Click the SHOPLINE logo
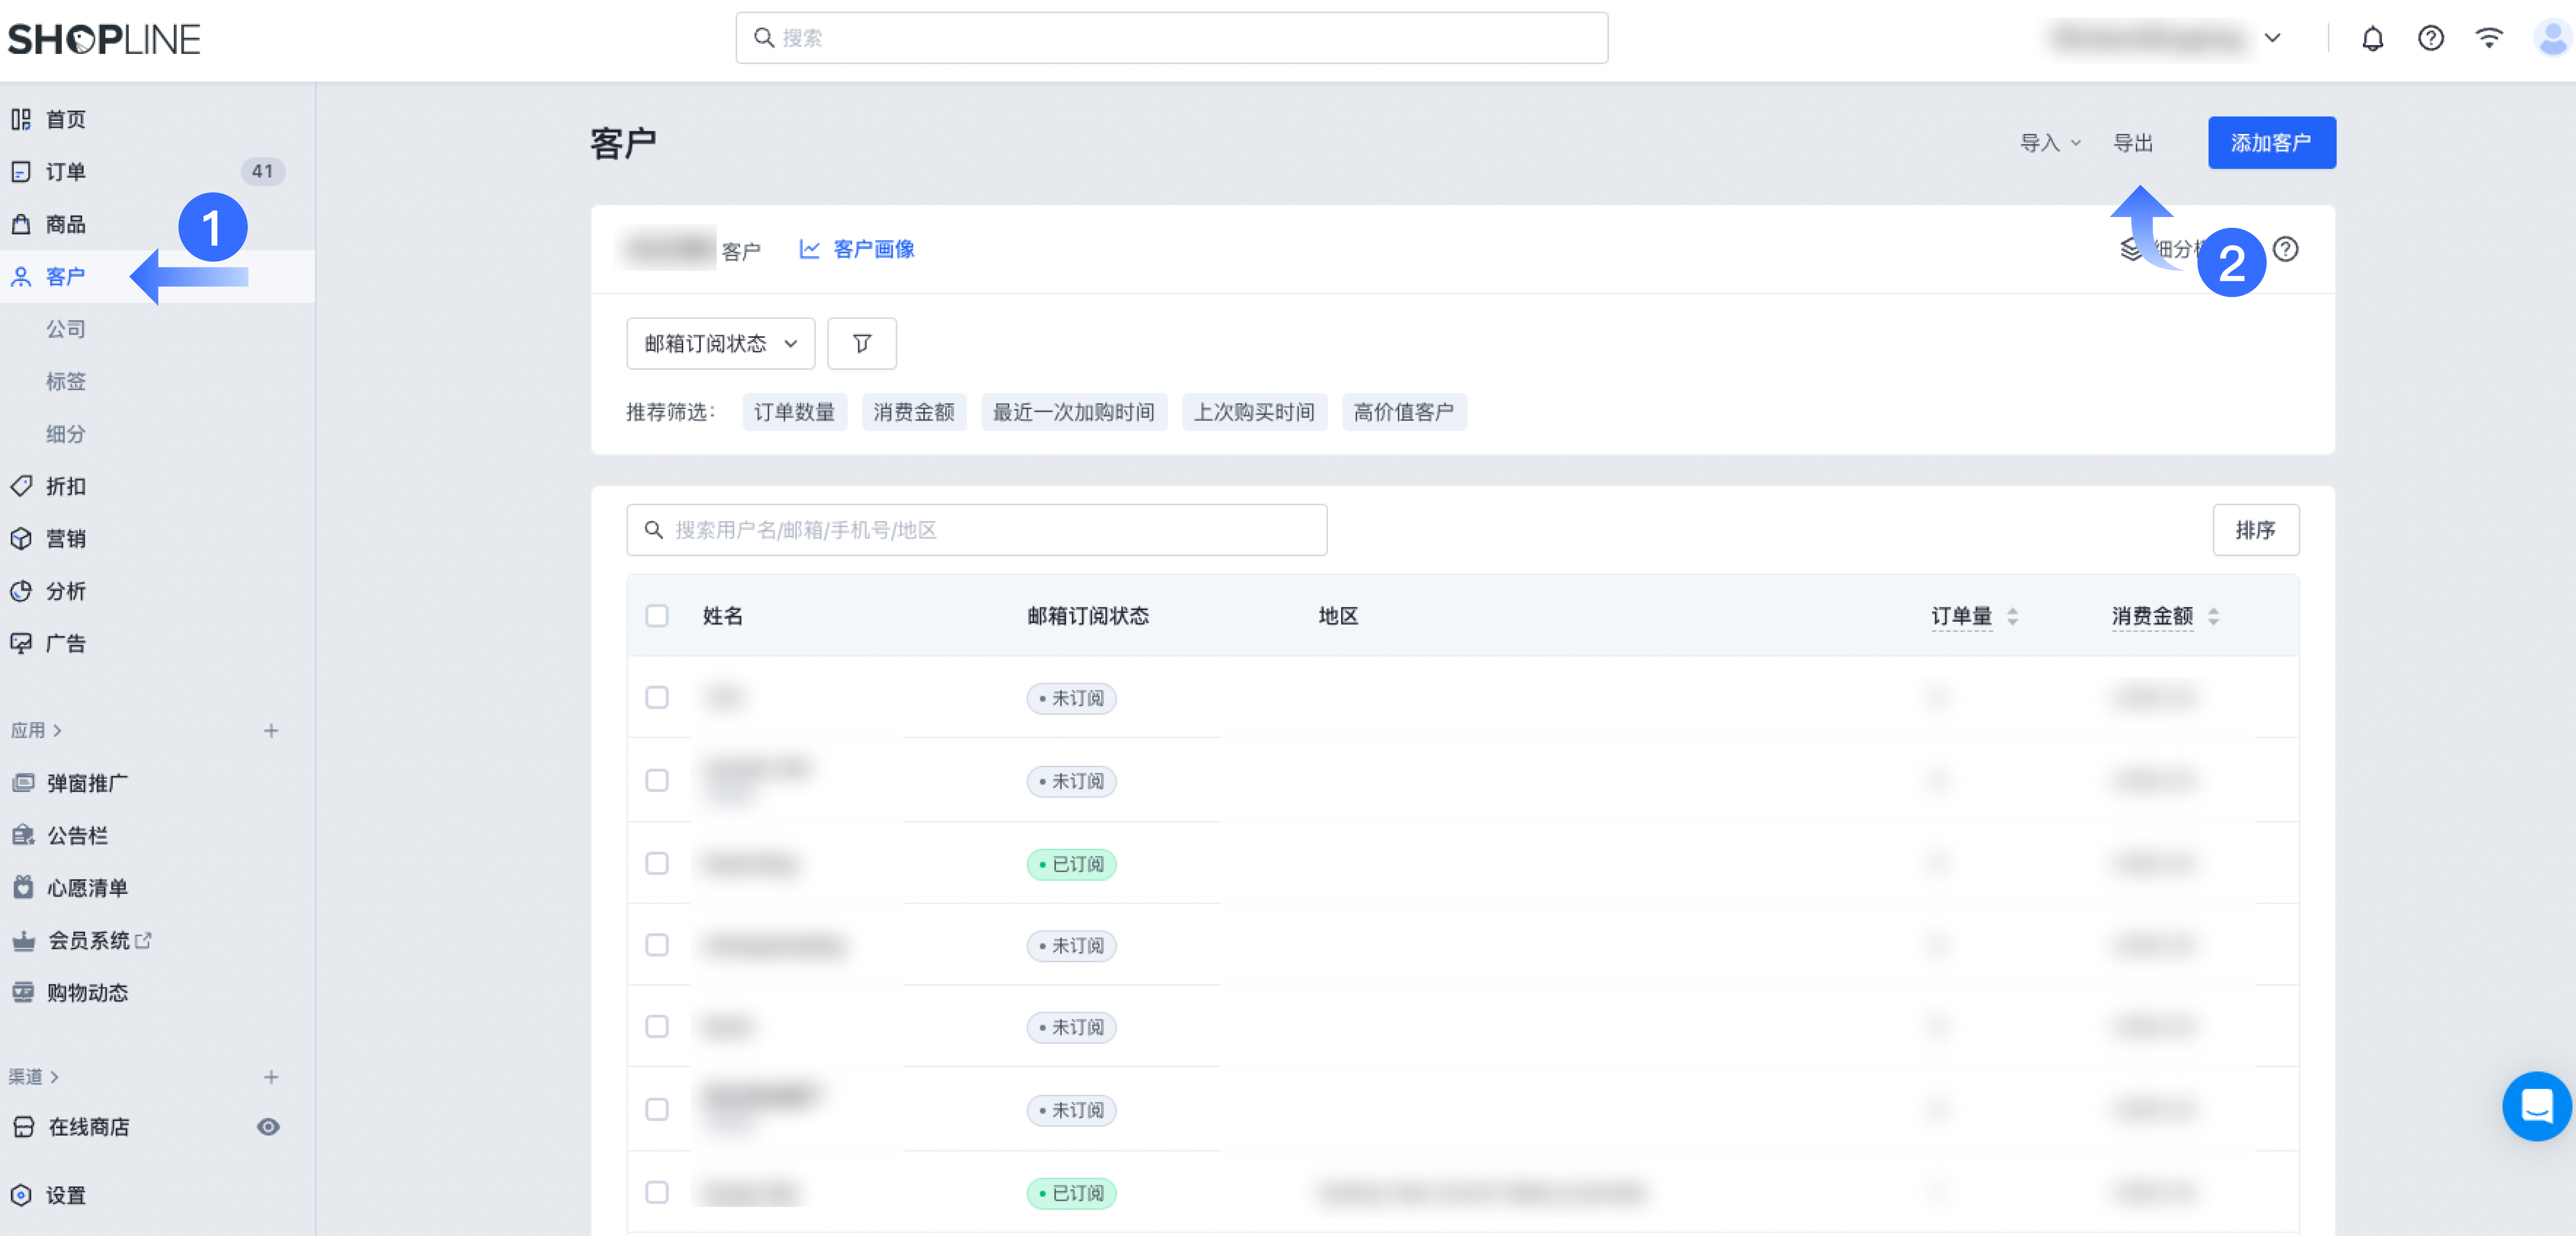 click(104, 39)
